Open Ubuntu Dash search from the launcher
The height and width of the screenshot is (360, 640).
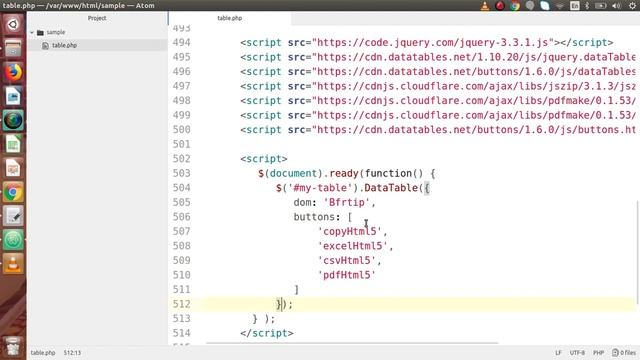(13, 24)
